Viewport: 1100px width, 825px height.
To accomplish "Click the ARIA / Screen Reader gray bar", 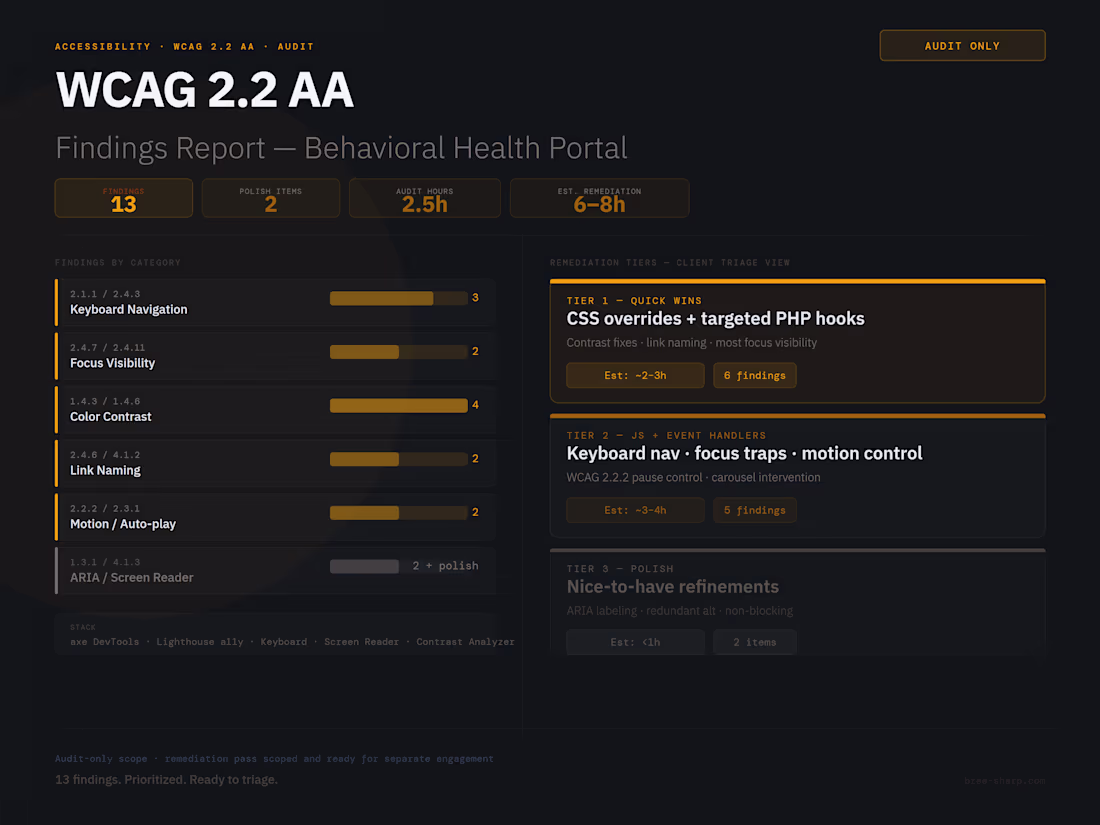I will click(x=364, y=566).
